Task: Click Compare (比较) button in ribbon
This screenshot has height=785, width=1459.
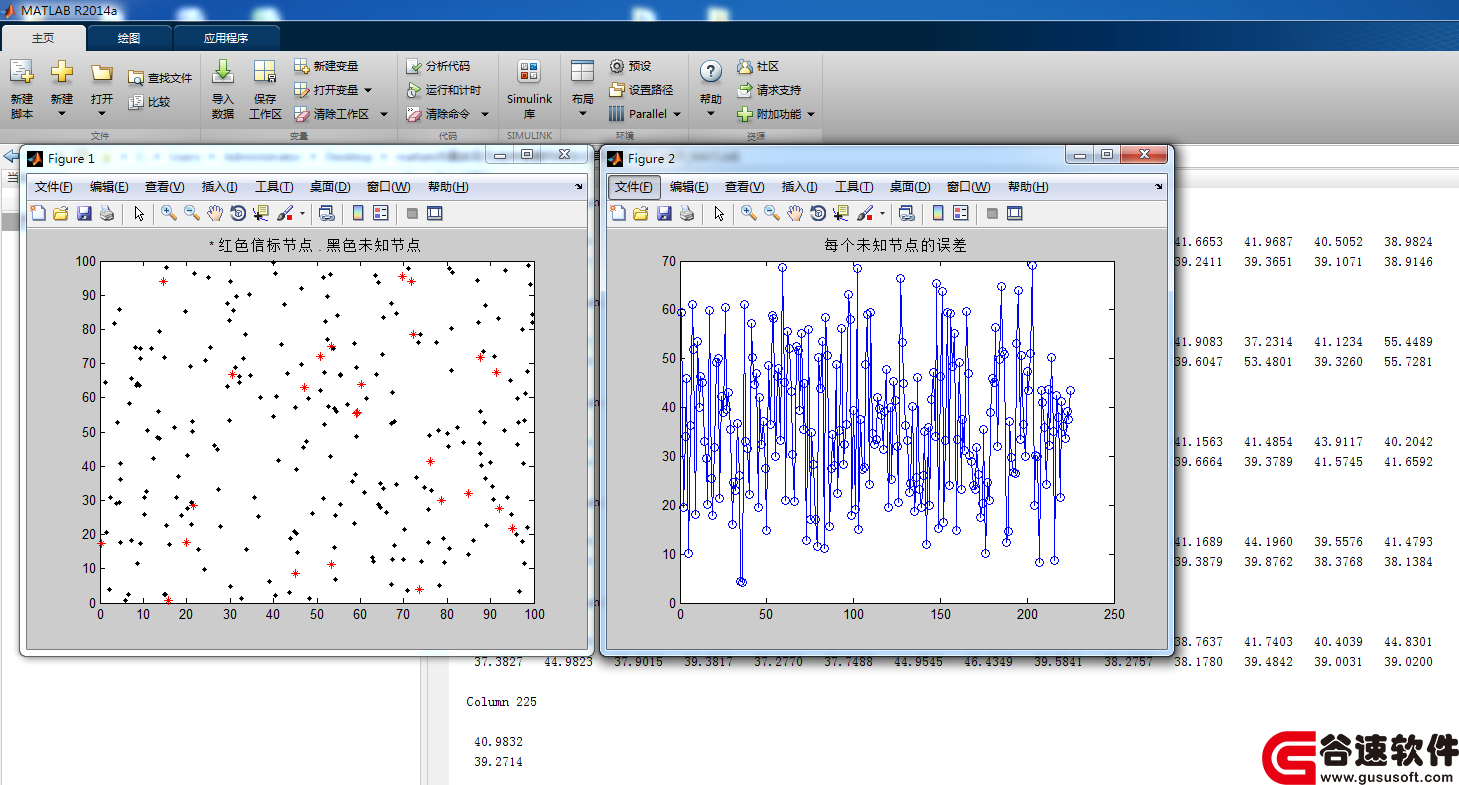Action: click(x=149, y=102)
